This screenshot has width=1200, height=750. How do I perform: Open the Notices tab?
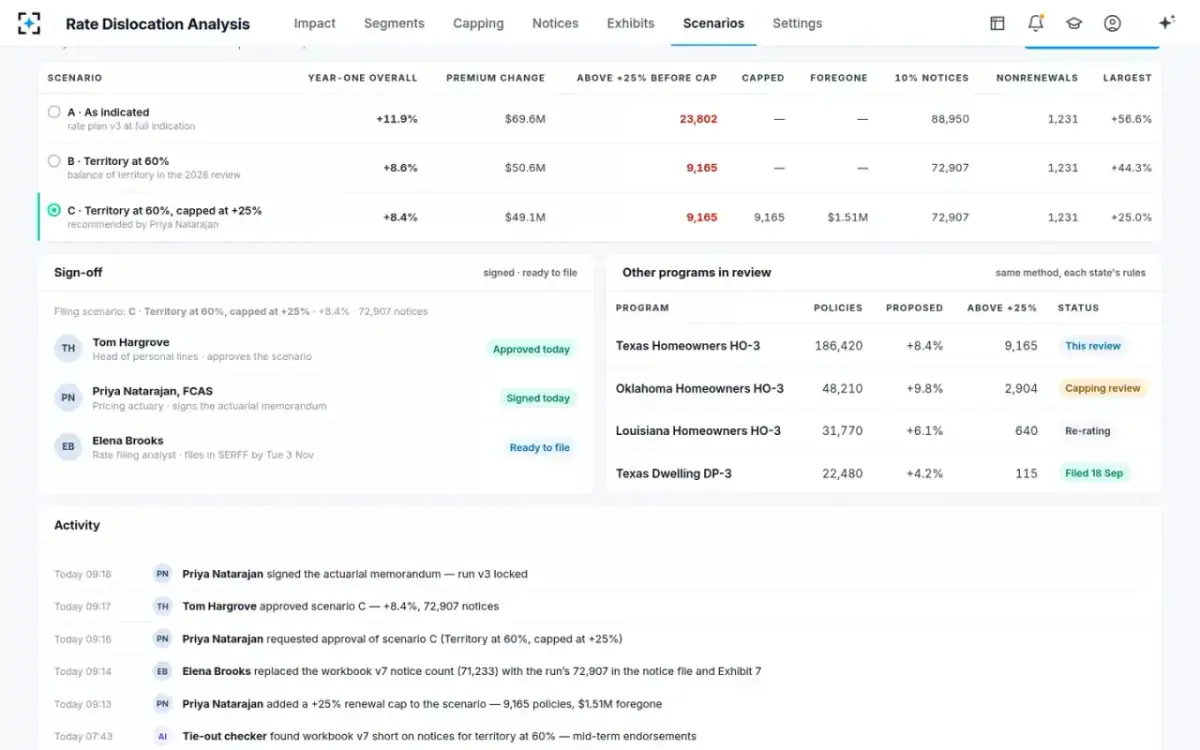point(555,23)
